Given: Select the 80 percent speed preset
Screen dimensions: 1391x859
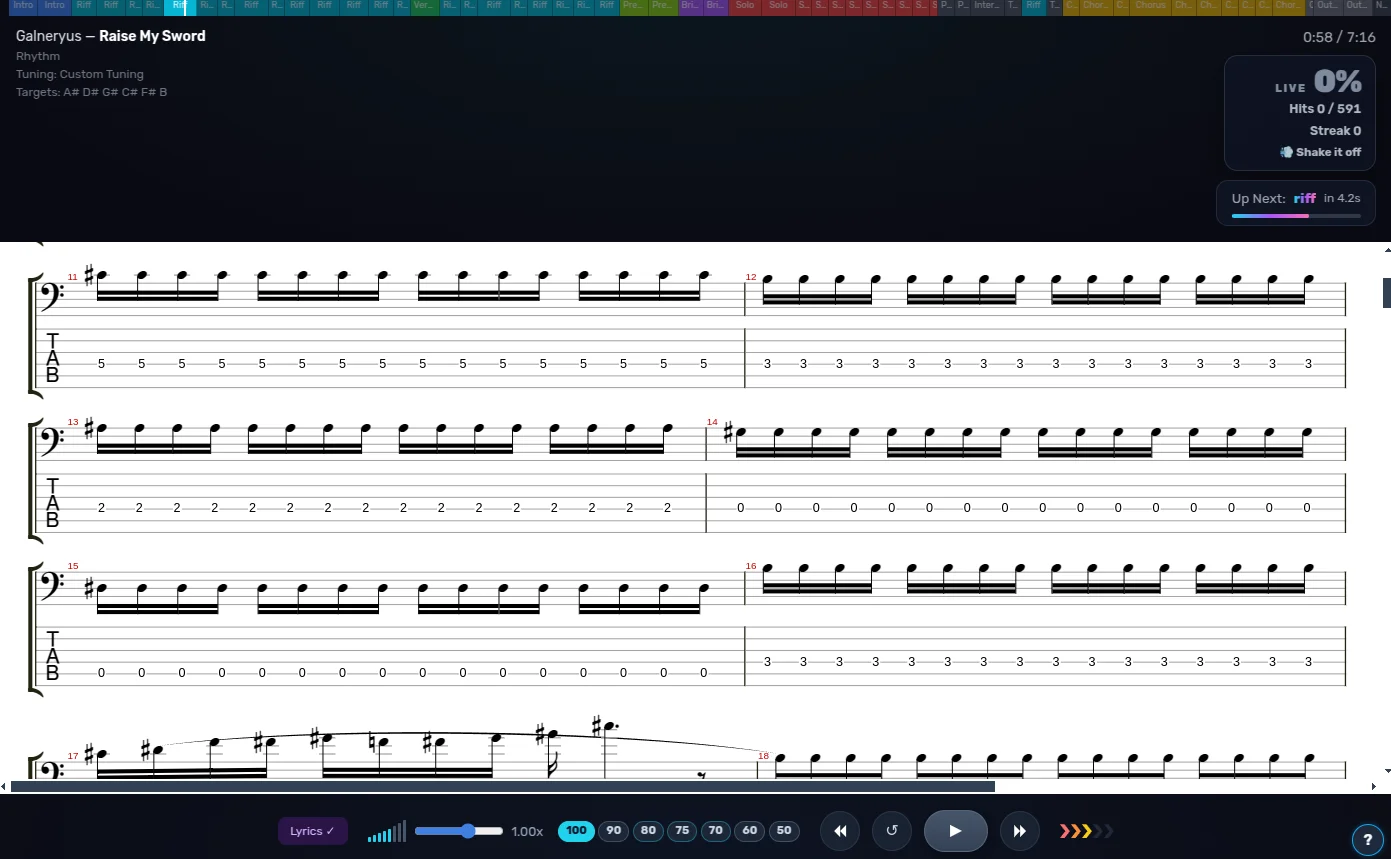Looking at the screenshot, I should (x=648, y=831).
